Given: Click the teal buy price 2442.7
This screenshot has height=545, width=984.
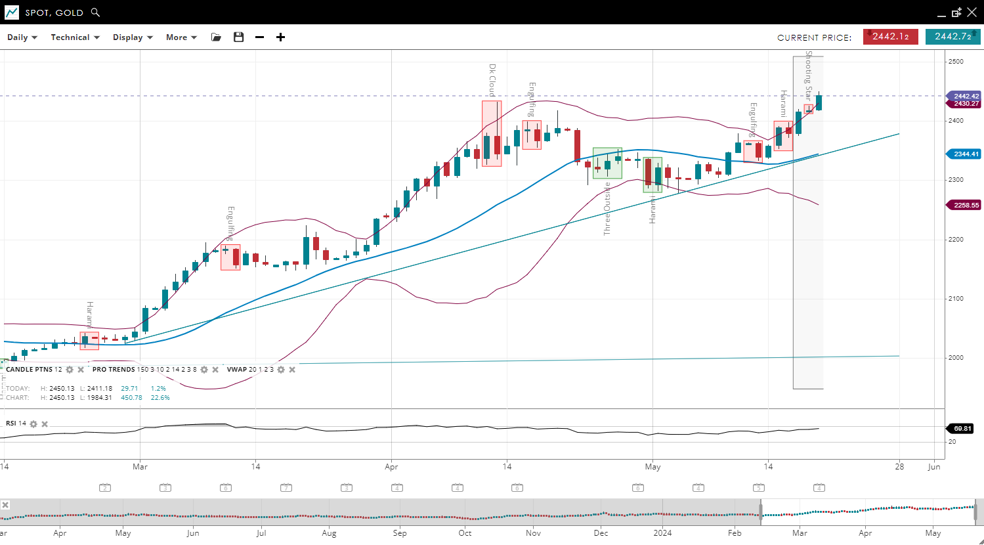Looking at the screenshot, I should 952,37.
